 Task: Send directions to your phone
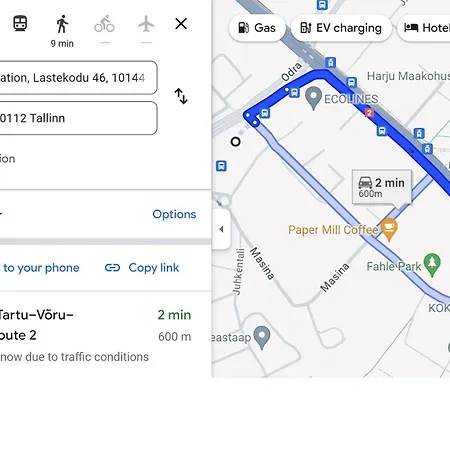pos(40,268)
